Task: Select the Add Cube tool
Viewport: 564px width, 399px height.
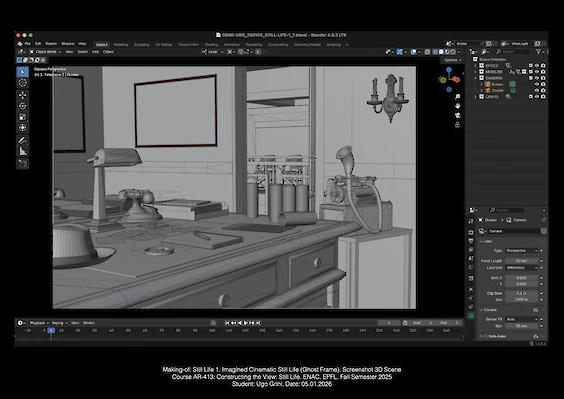Action: tap(23, 163)
